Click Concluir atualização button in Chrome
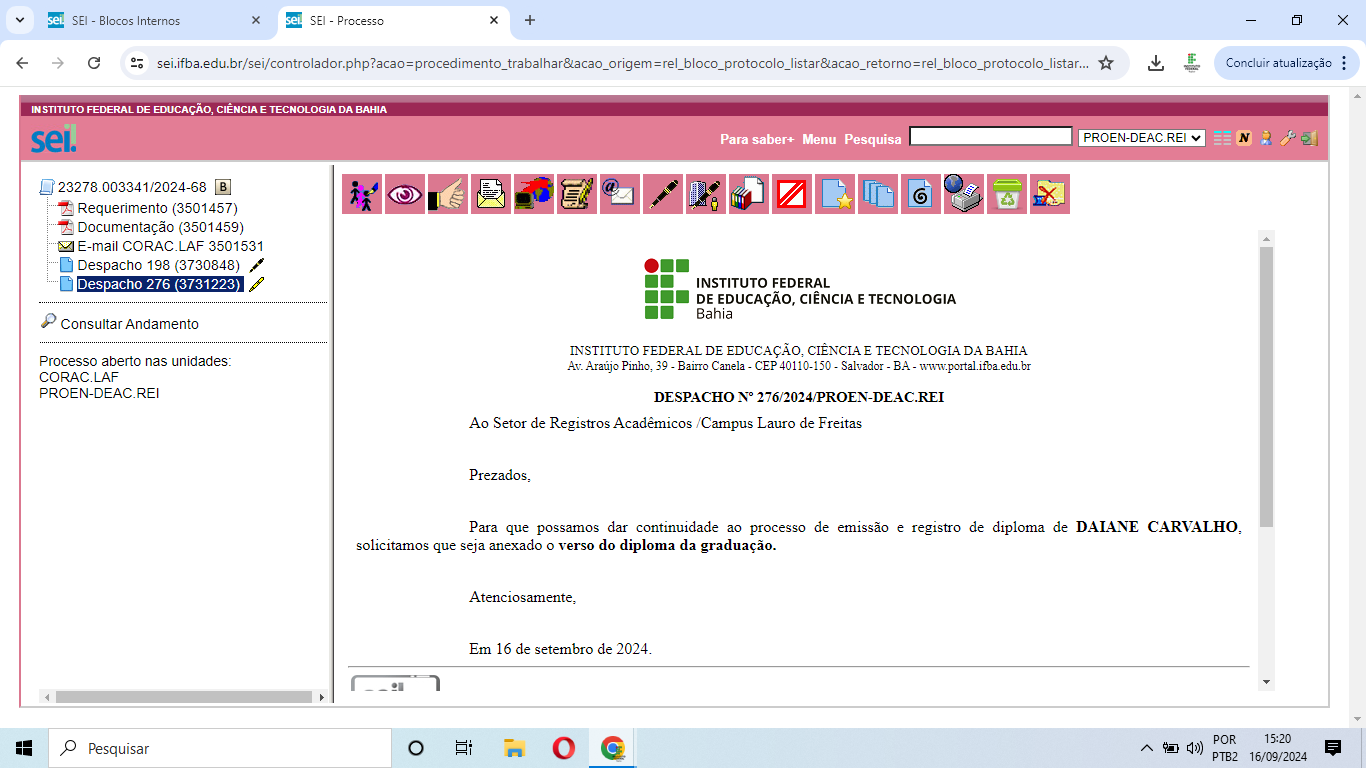The image size is (1366, 768). click(1279, 63)
